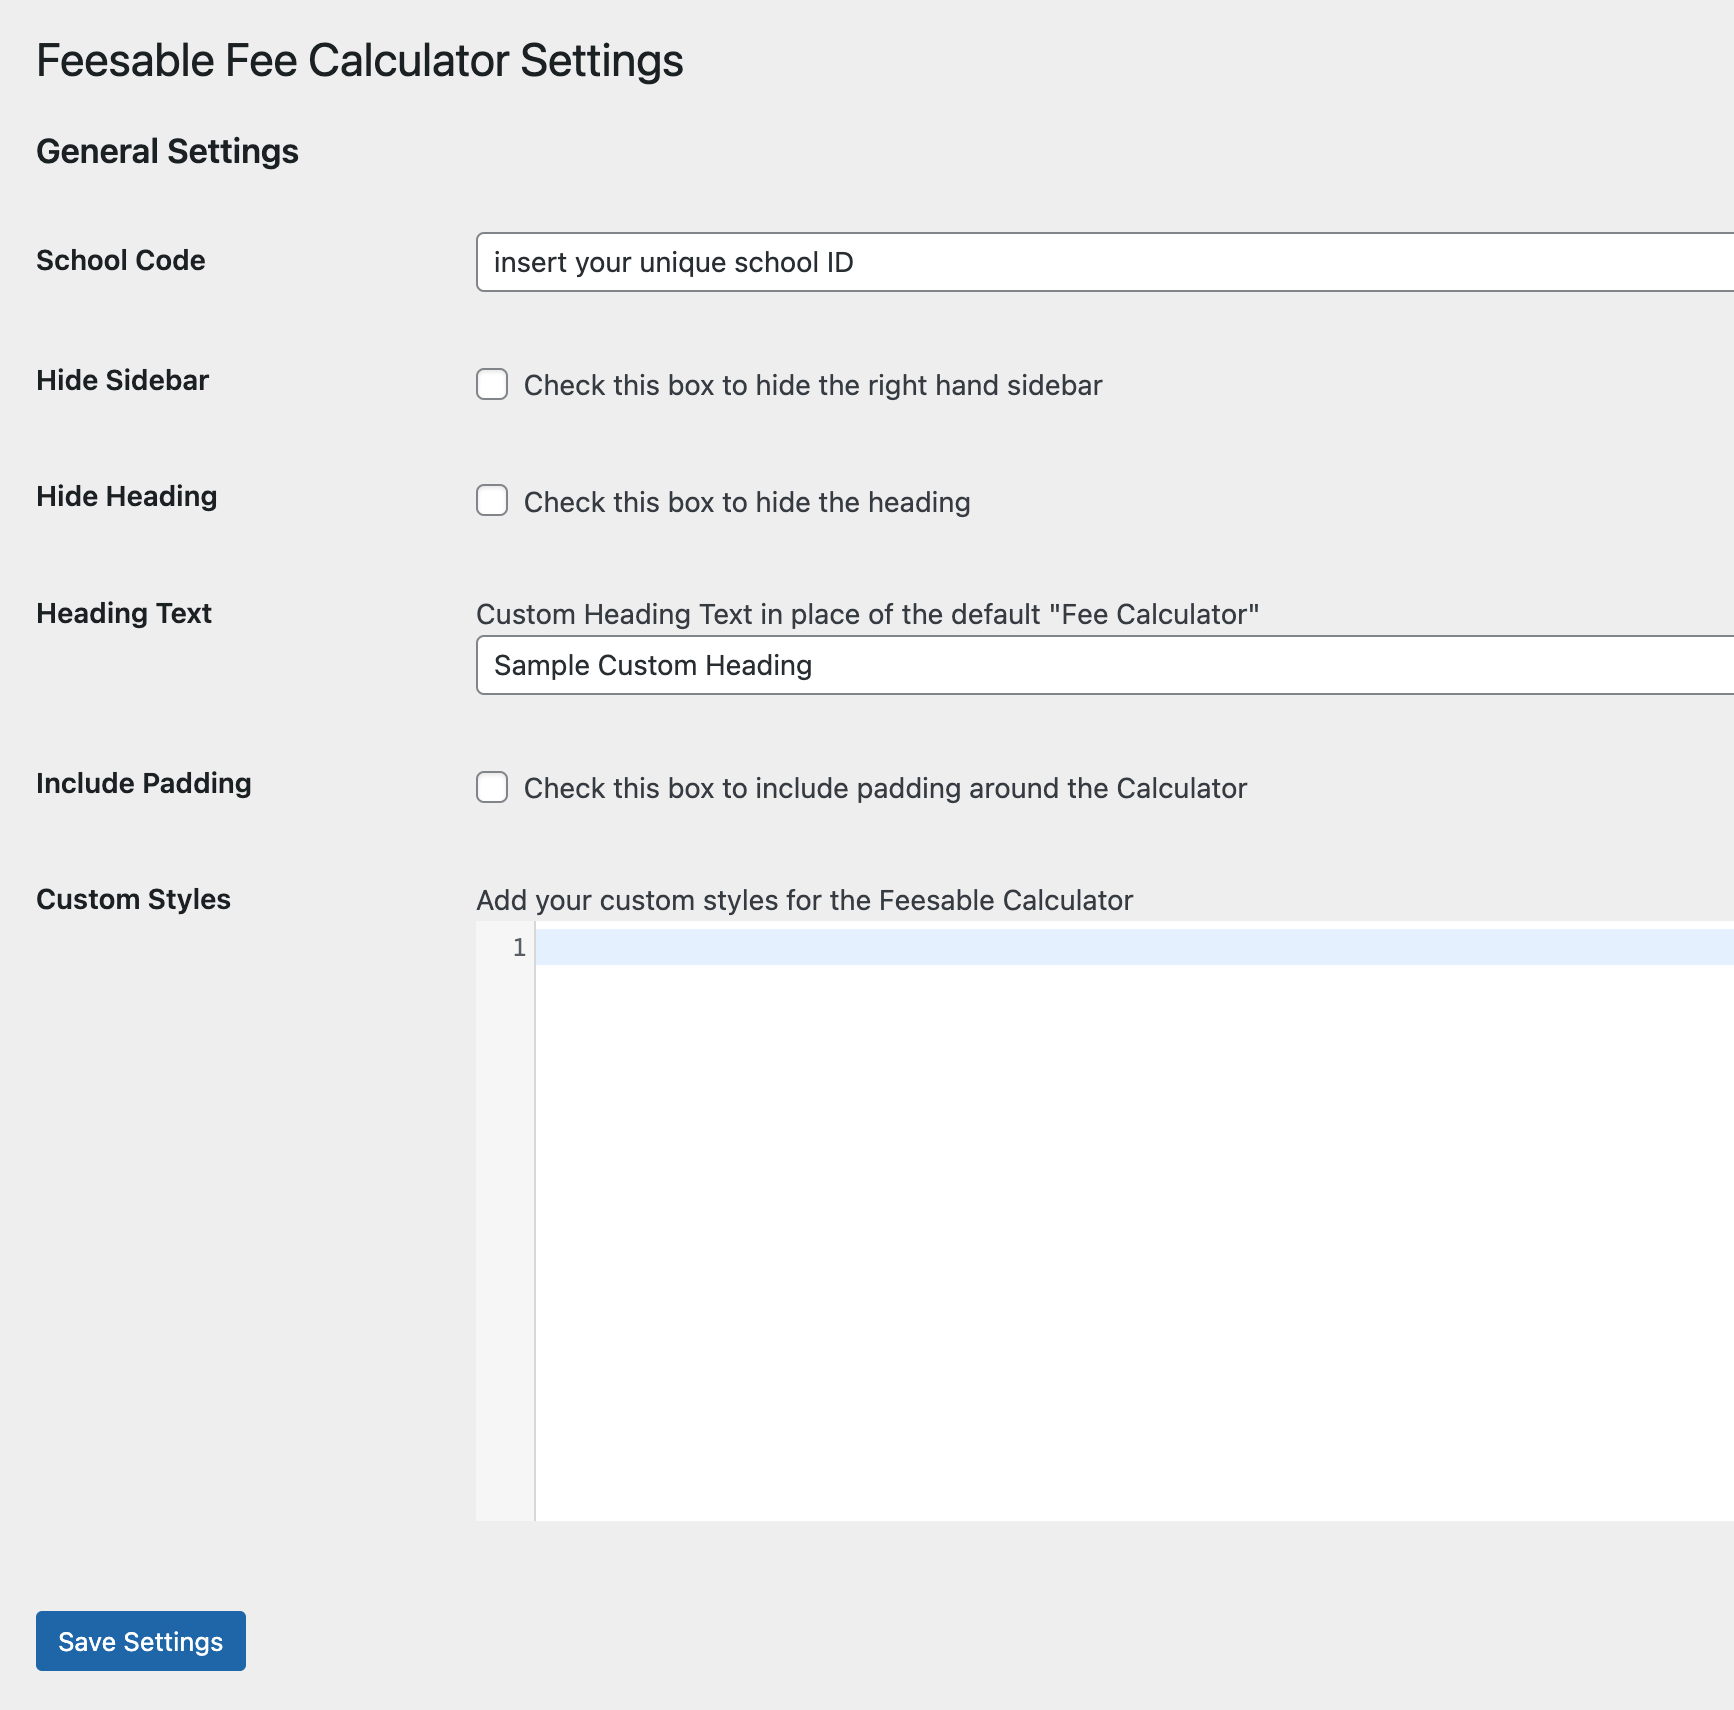
Task: Select label 'Check this box to include padding around the Calculator'
Action: tap(885, 788)
